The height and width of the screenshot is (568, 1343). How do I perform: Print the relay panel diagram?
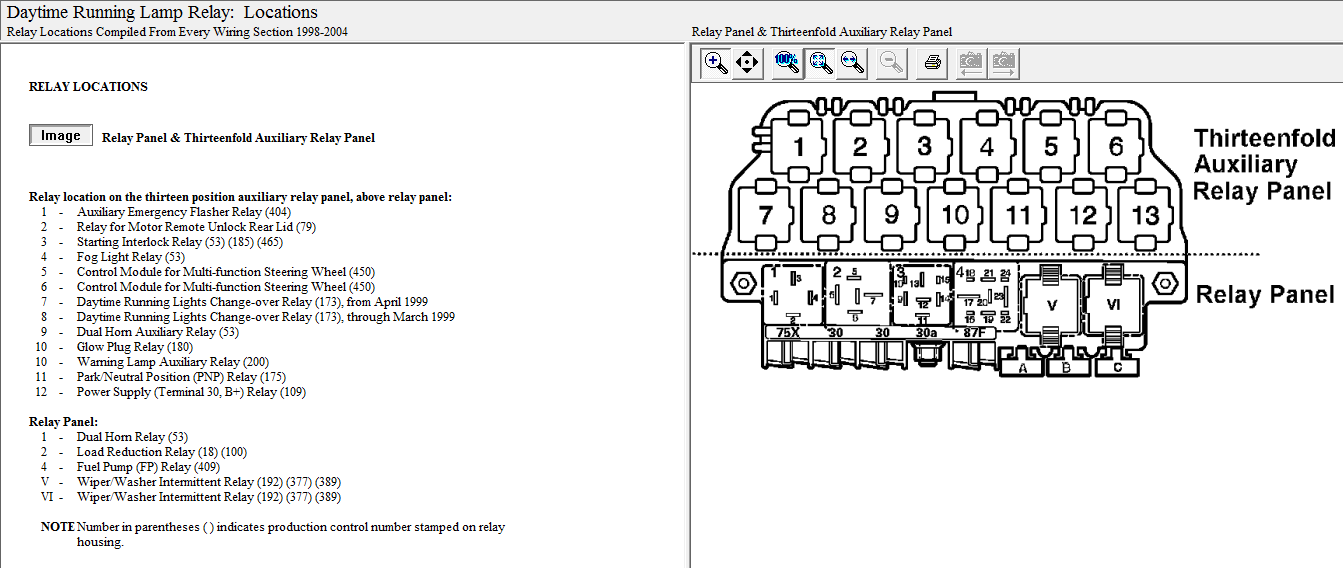pyautogui.click(x=932, y=63)
